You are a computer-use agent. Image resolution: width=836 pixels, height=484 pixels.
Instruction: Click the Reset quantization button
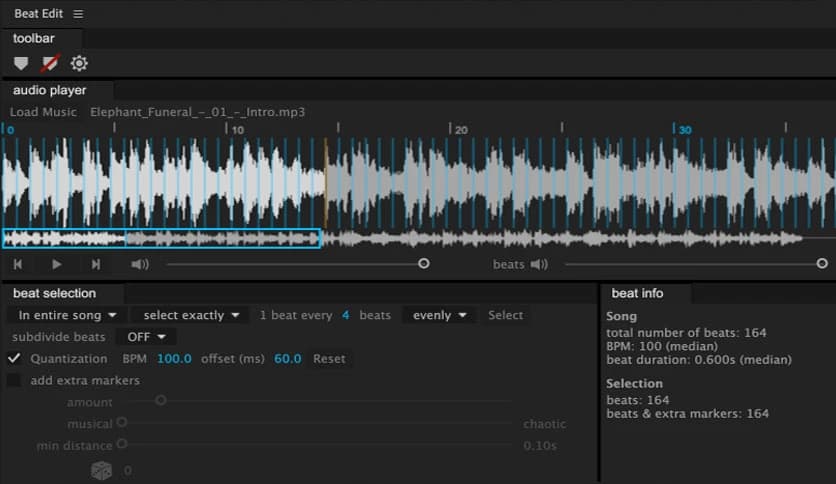click(x=329, y=358)
